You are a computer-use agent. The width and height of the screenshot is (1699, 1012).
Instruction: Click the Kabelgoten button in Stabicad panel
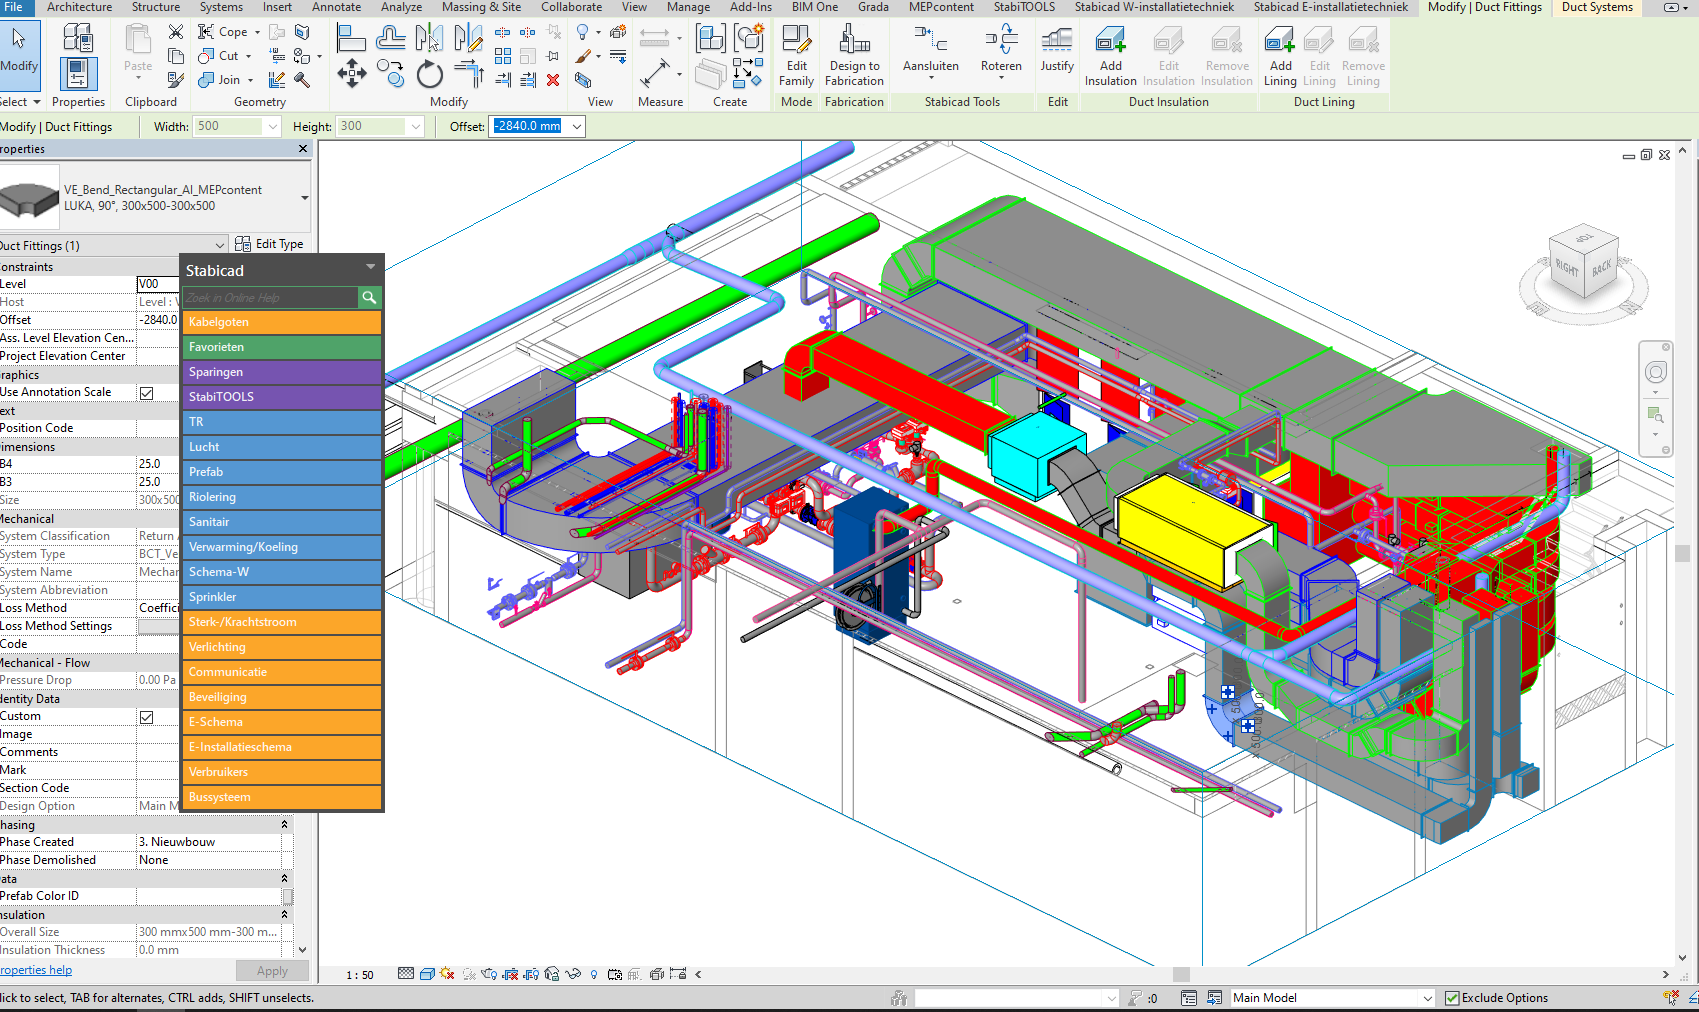[282, 322]
